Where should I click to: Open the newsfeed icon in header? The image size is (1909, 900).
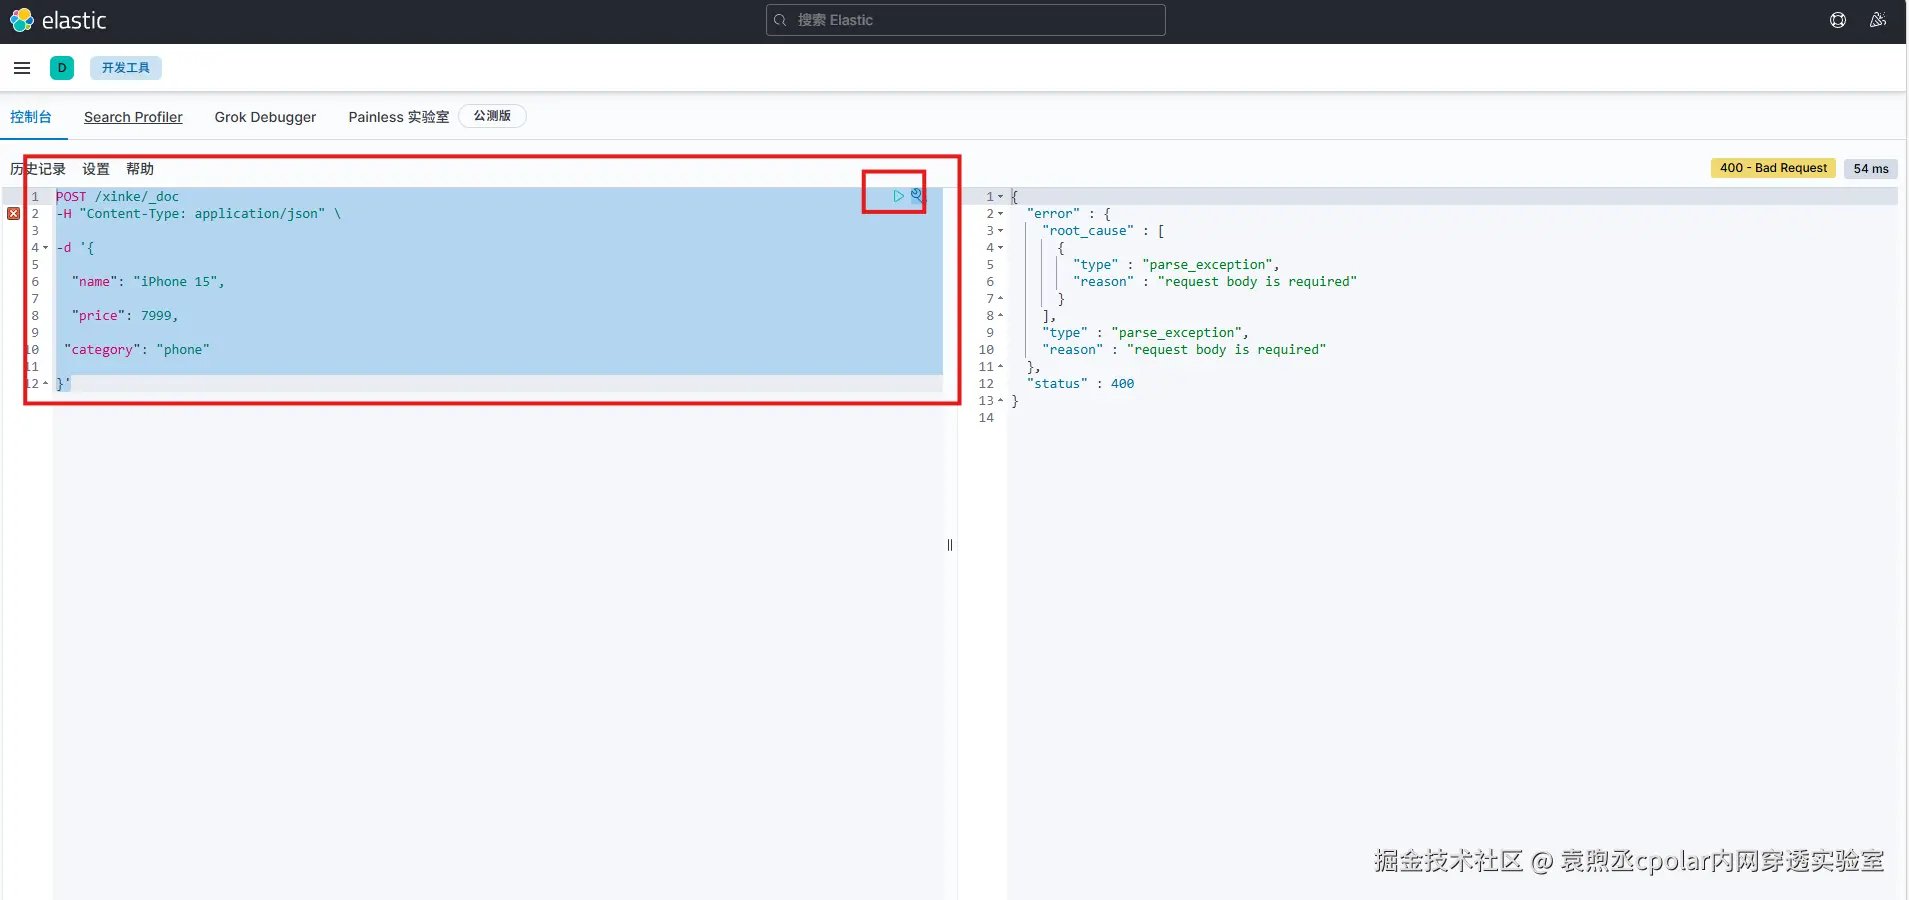(1878, 20)
